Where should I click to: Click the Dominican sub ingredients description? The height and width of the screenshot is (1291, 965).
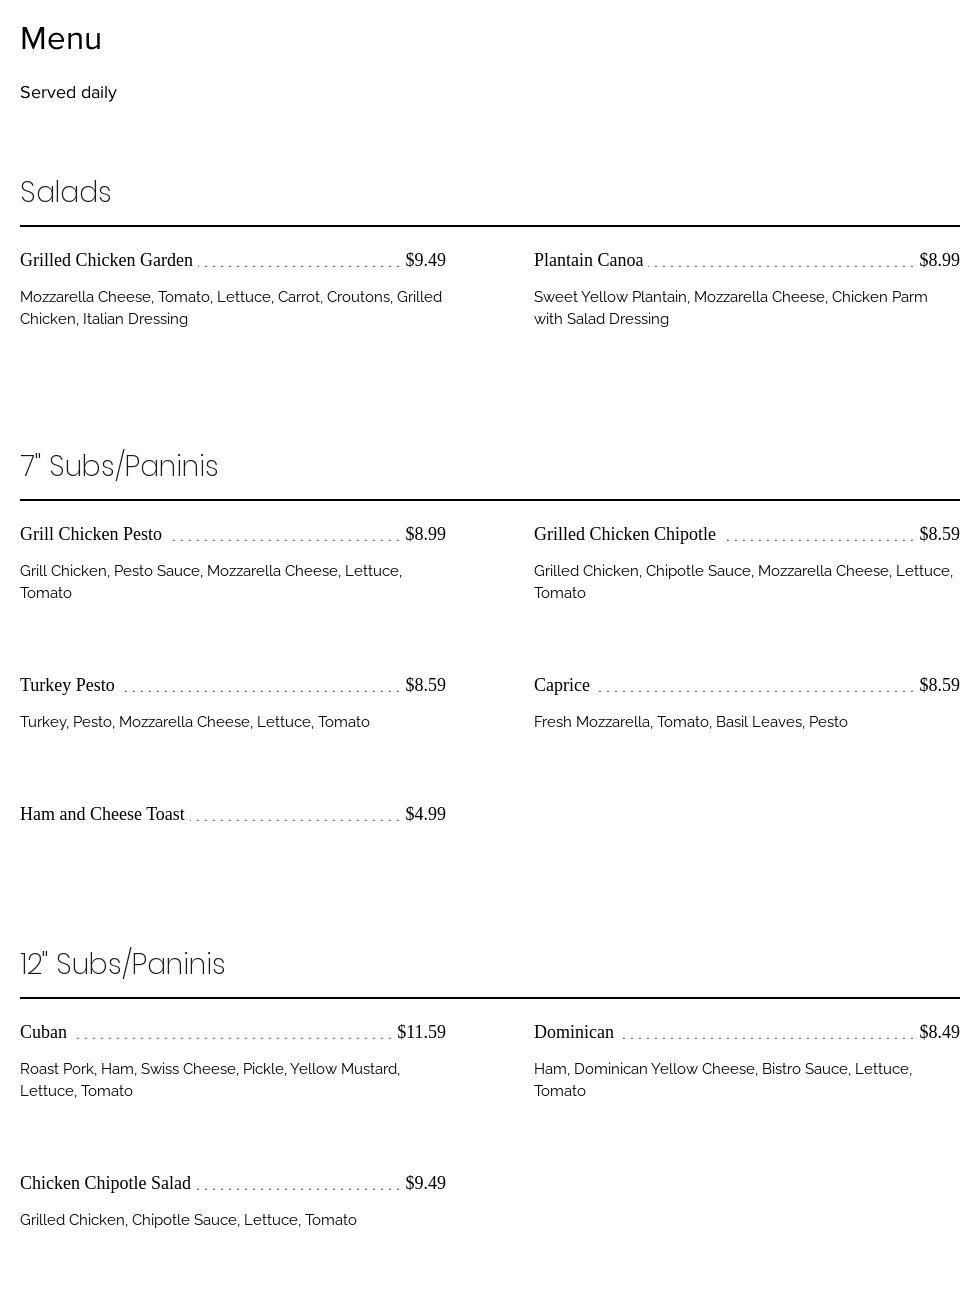tap(722, 1080)
